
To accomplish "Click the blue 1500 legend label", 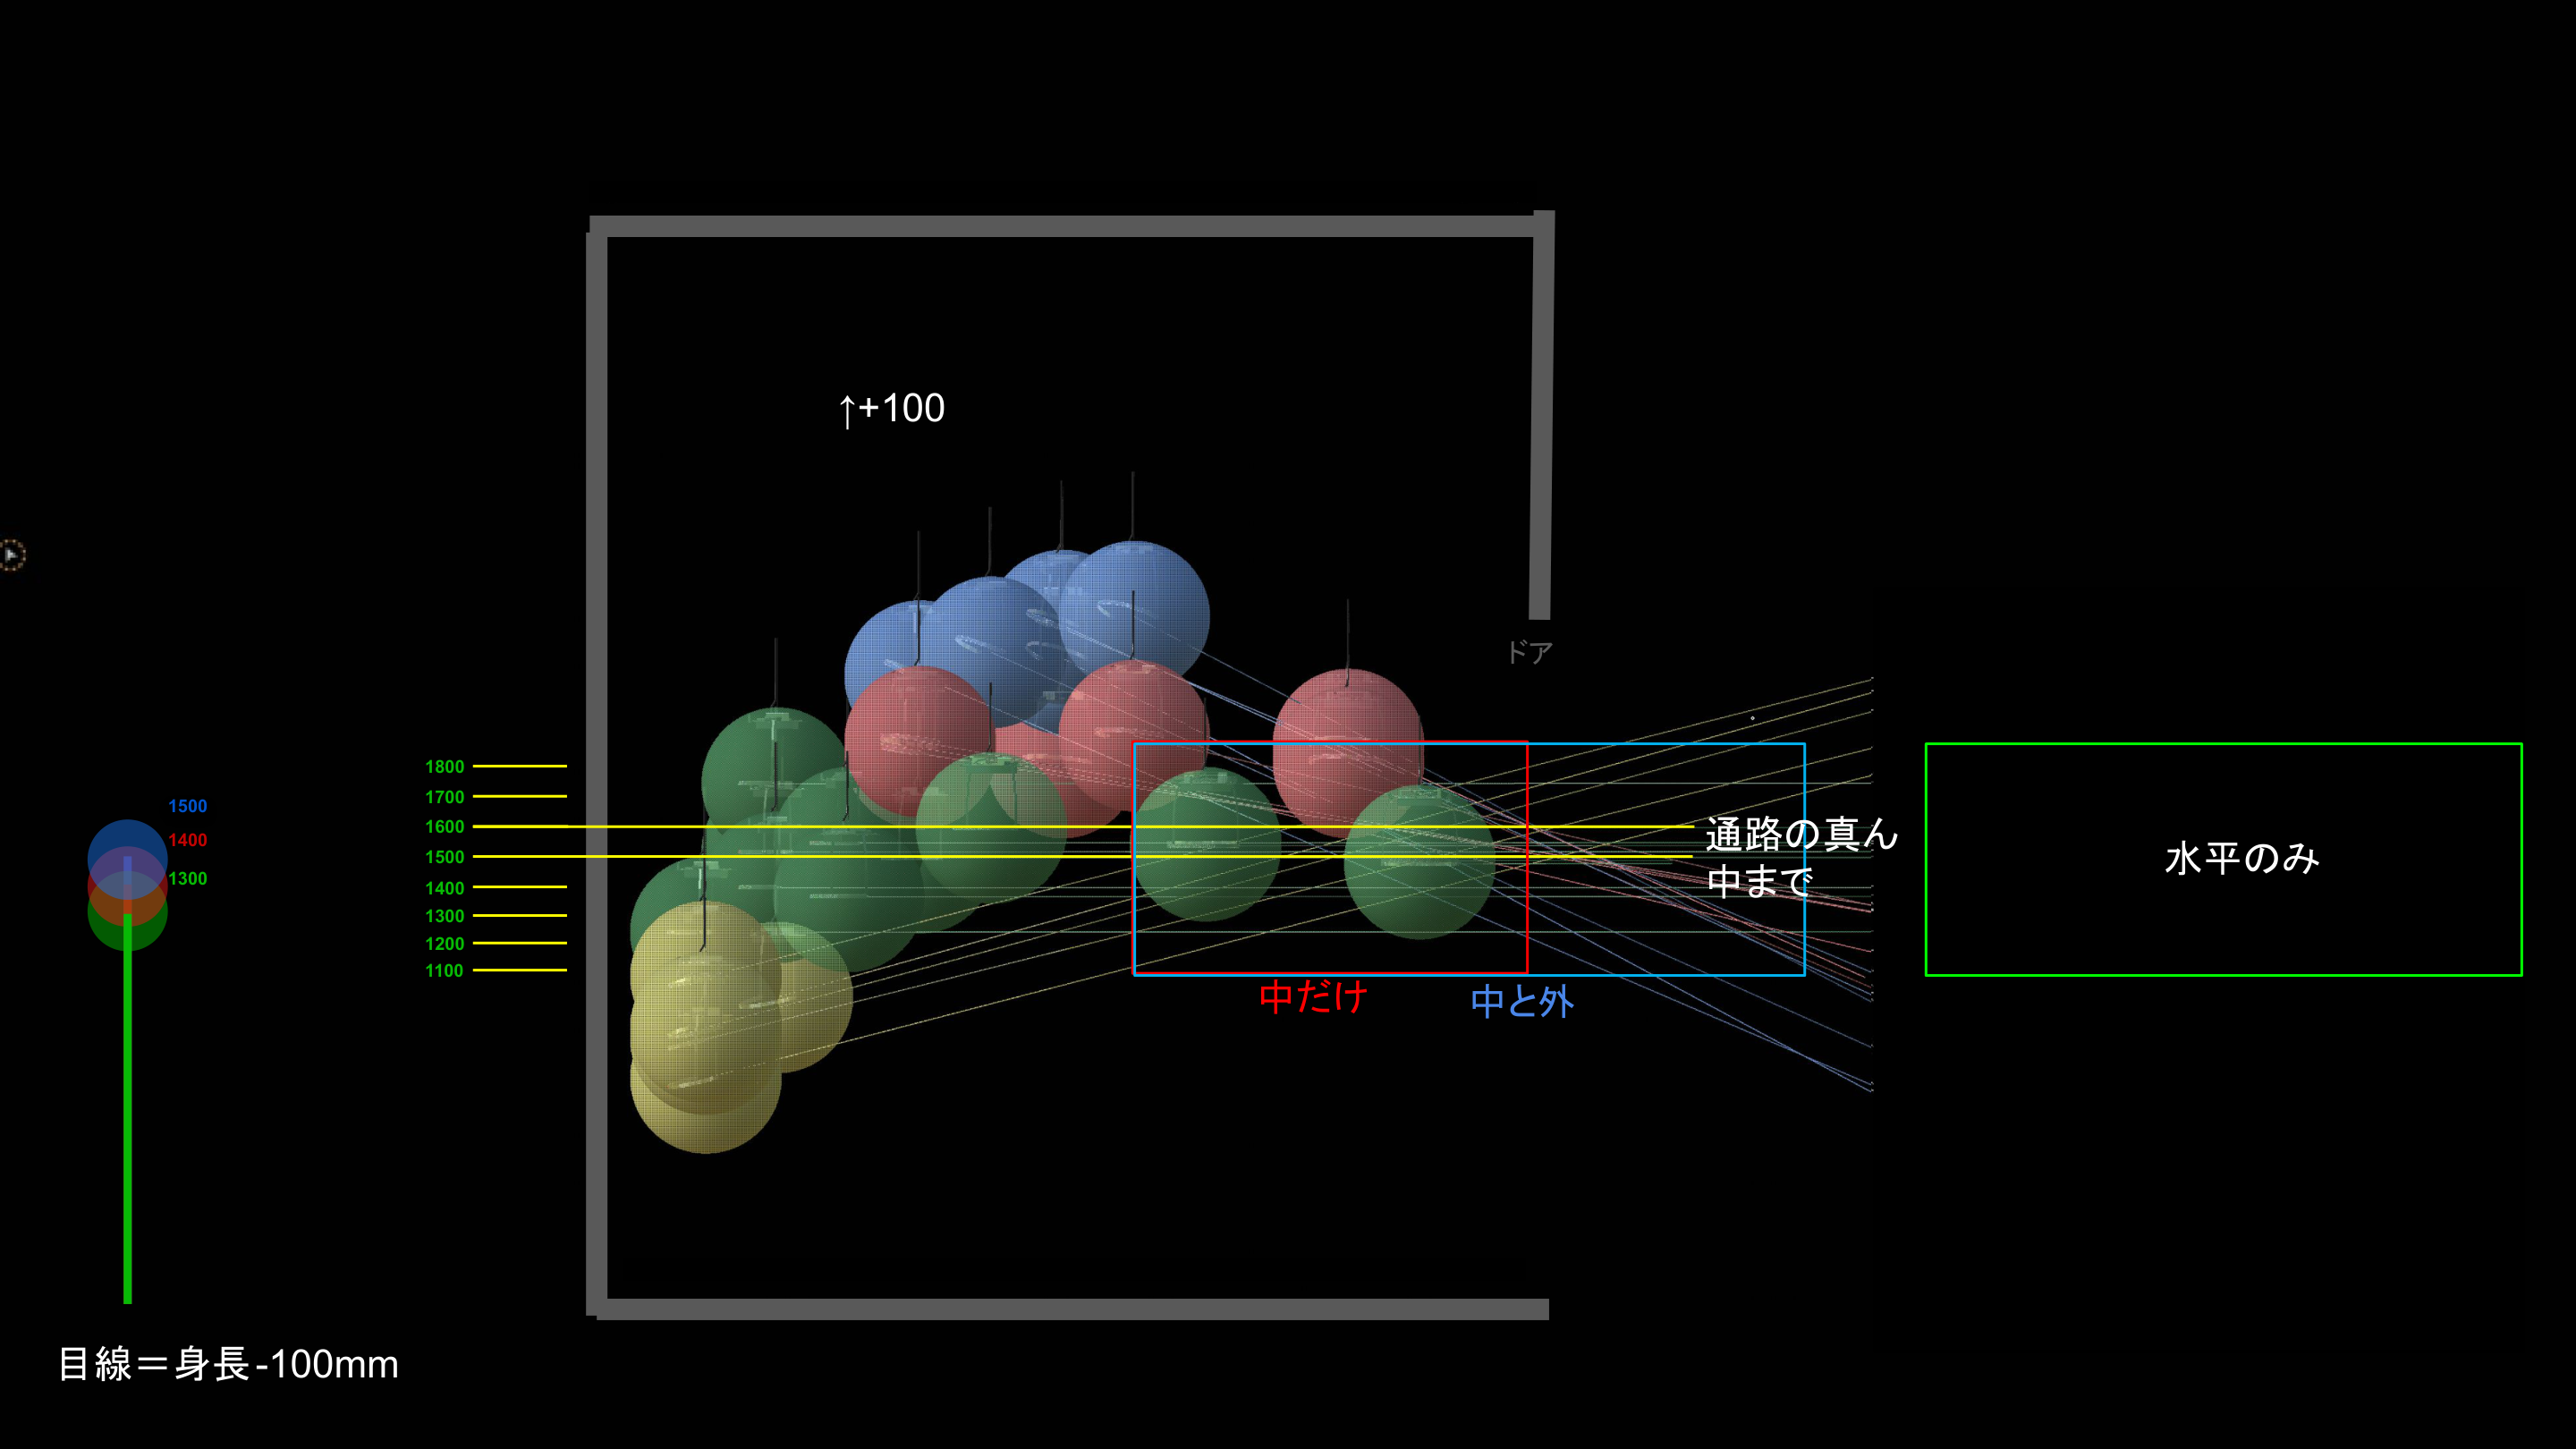I will [188, 806].
